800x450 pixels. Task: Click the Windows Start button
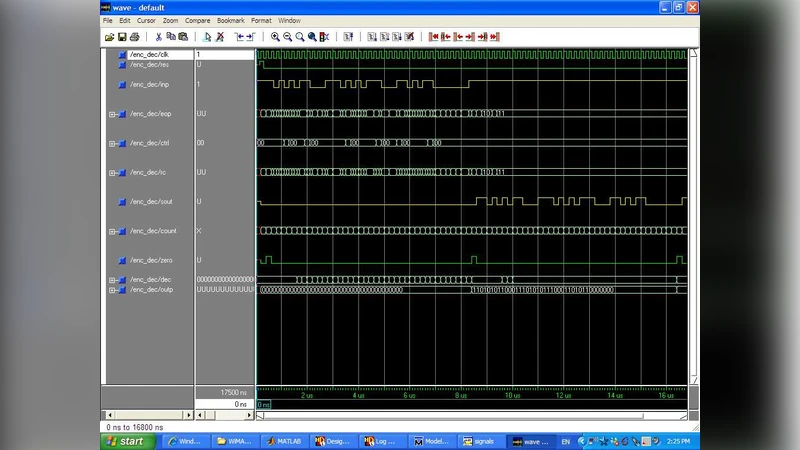click(x=125, y=441)
